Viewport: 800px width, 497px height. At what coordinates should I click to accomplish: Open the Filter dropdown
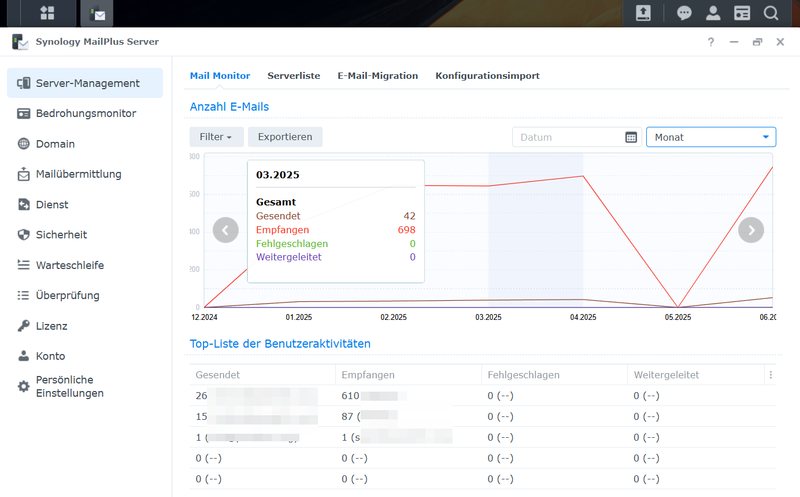tap(216, 137)
